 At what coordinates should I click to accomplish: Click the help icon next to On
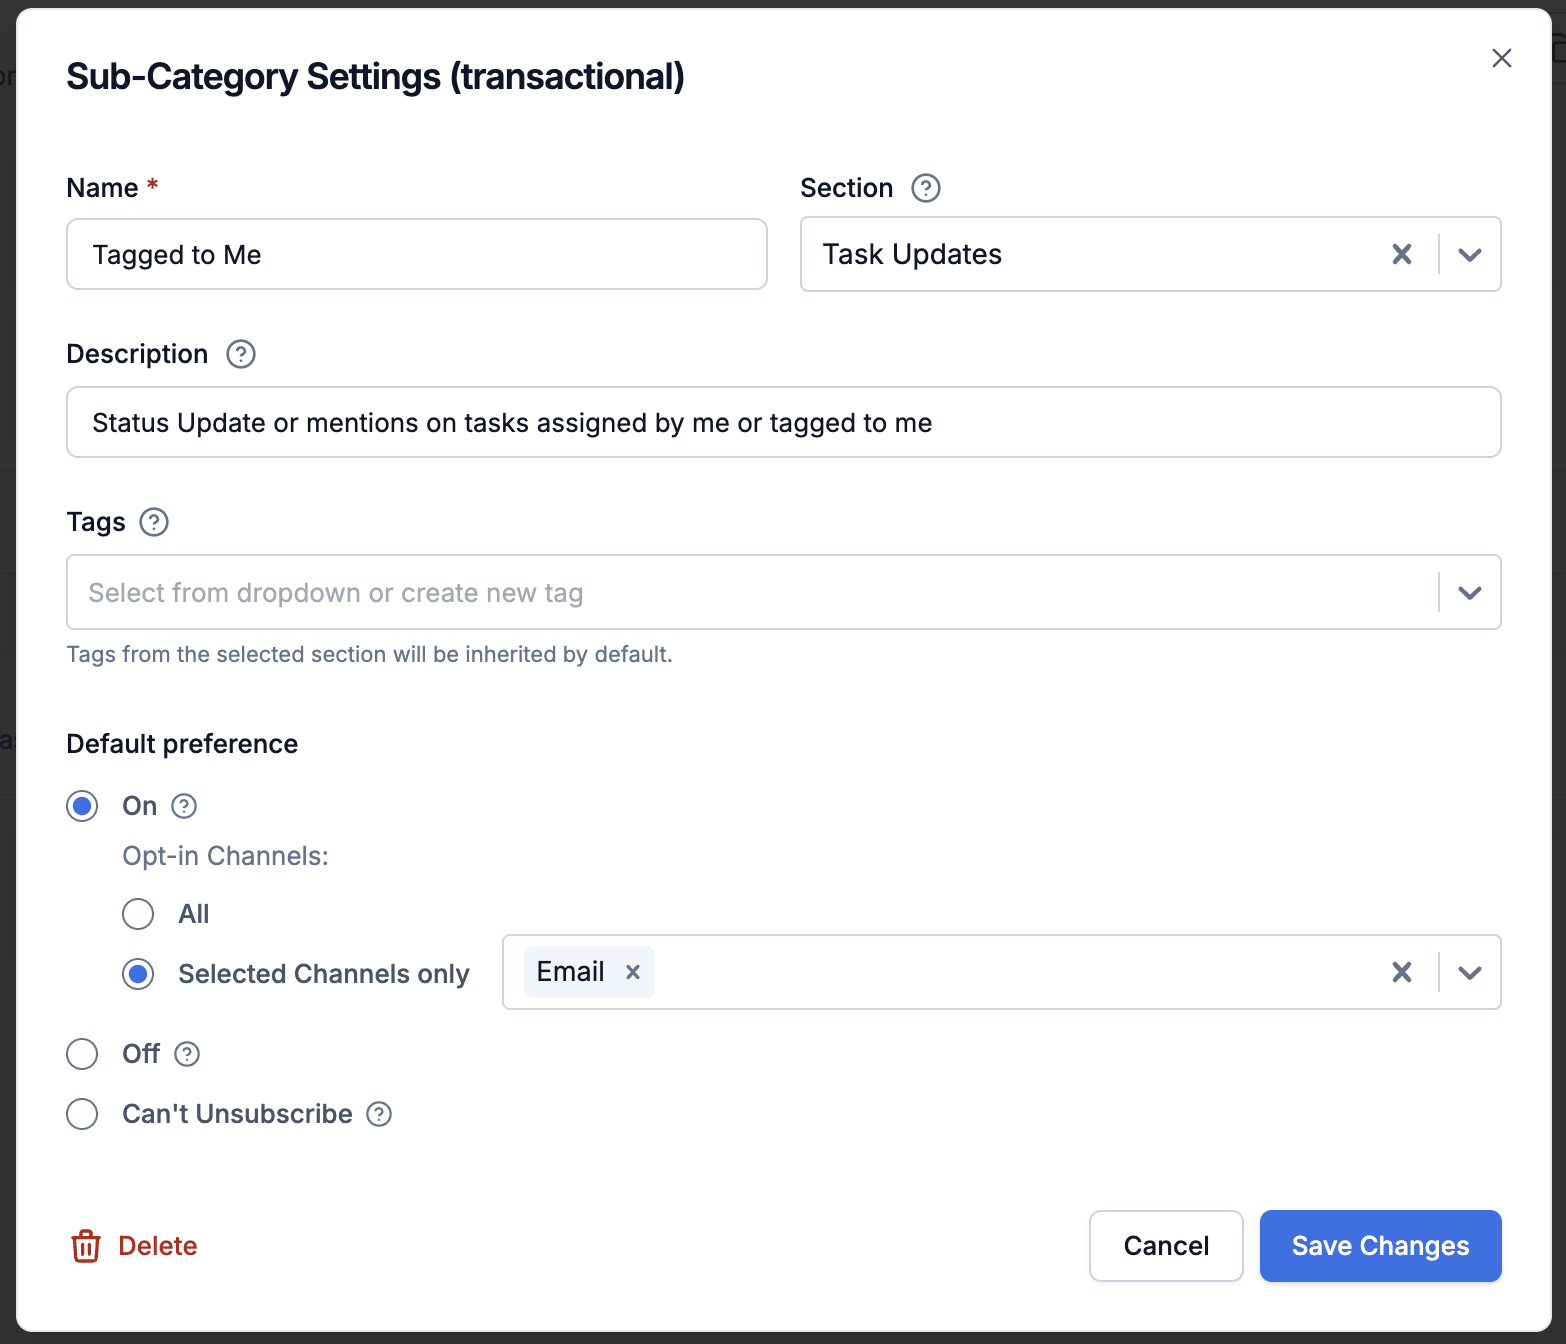click(x=183, y=806)
